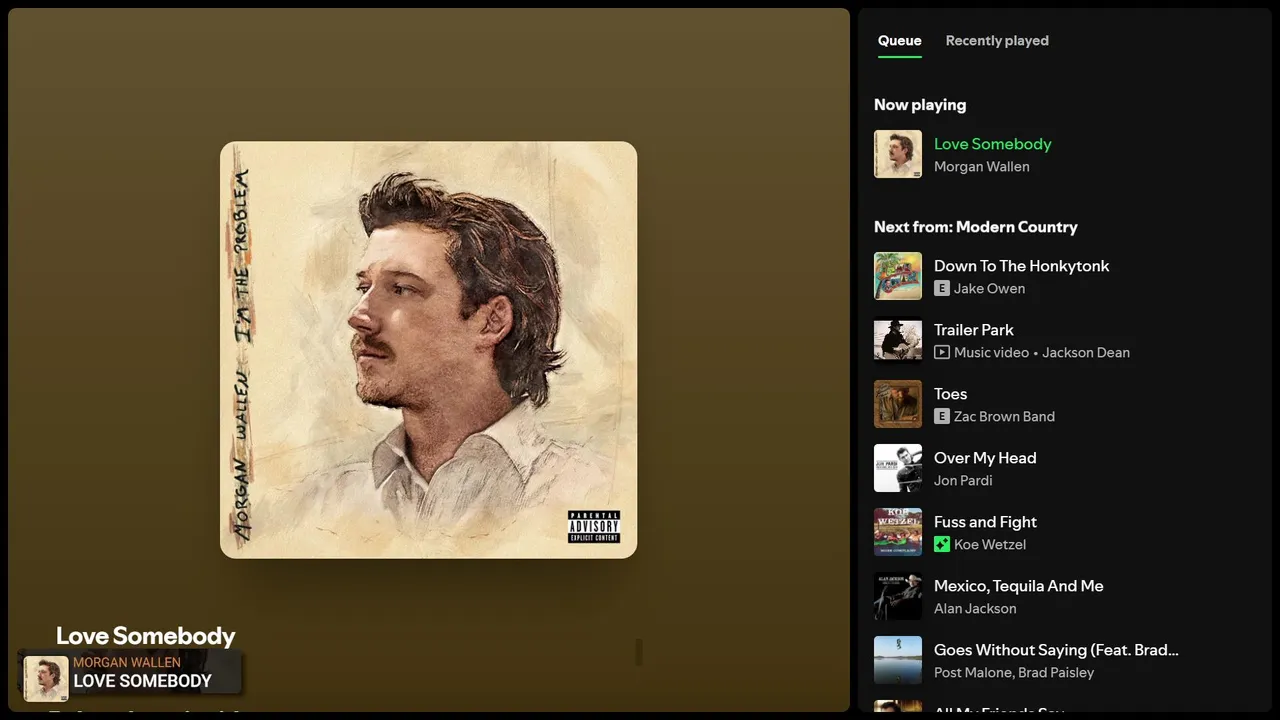Image resolution: width=1280 pixels, height=720 pixels.
Task: Play Down To The Honkytonk from queue
Action: [x=1021, y=266]
